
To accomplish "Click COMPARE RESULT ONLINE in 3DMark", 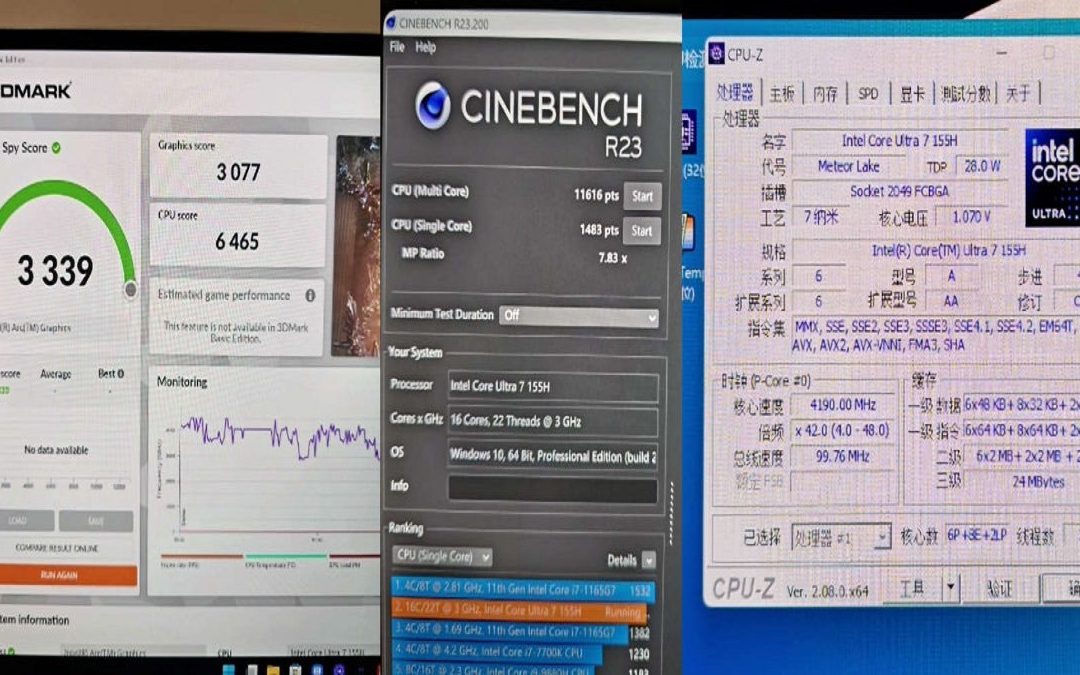I will [56, 548].
